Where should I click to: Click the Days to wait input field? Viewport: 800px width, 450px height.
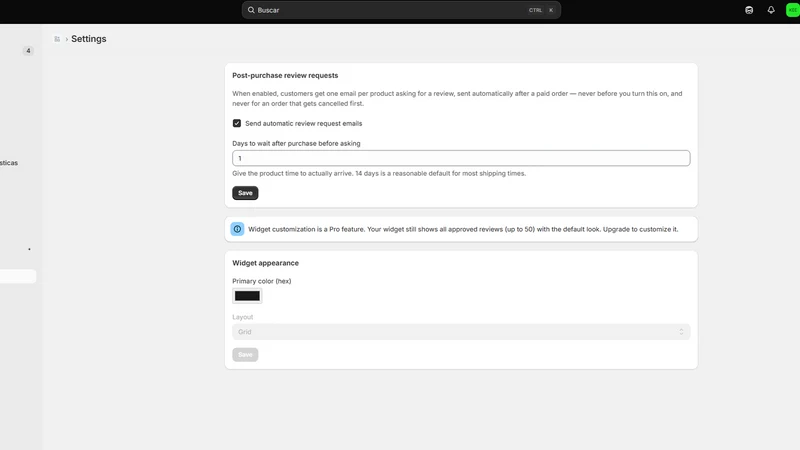[461, 158]
